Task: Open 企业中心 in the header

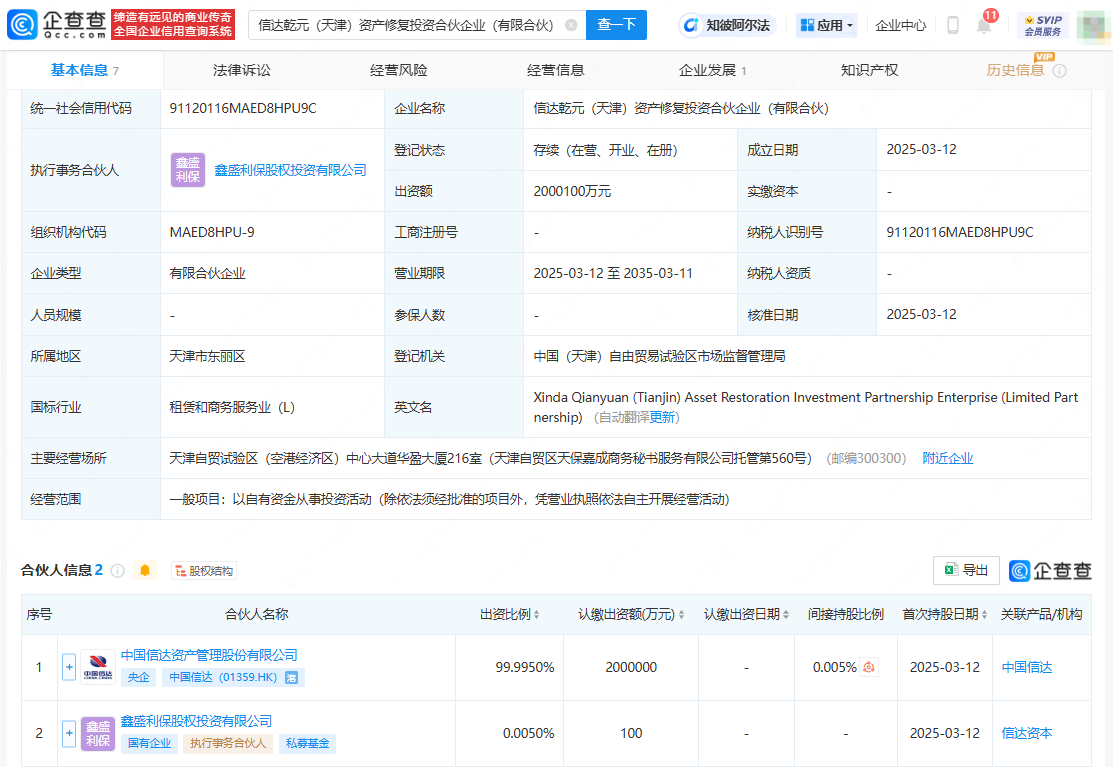Action: point(901,26)
